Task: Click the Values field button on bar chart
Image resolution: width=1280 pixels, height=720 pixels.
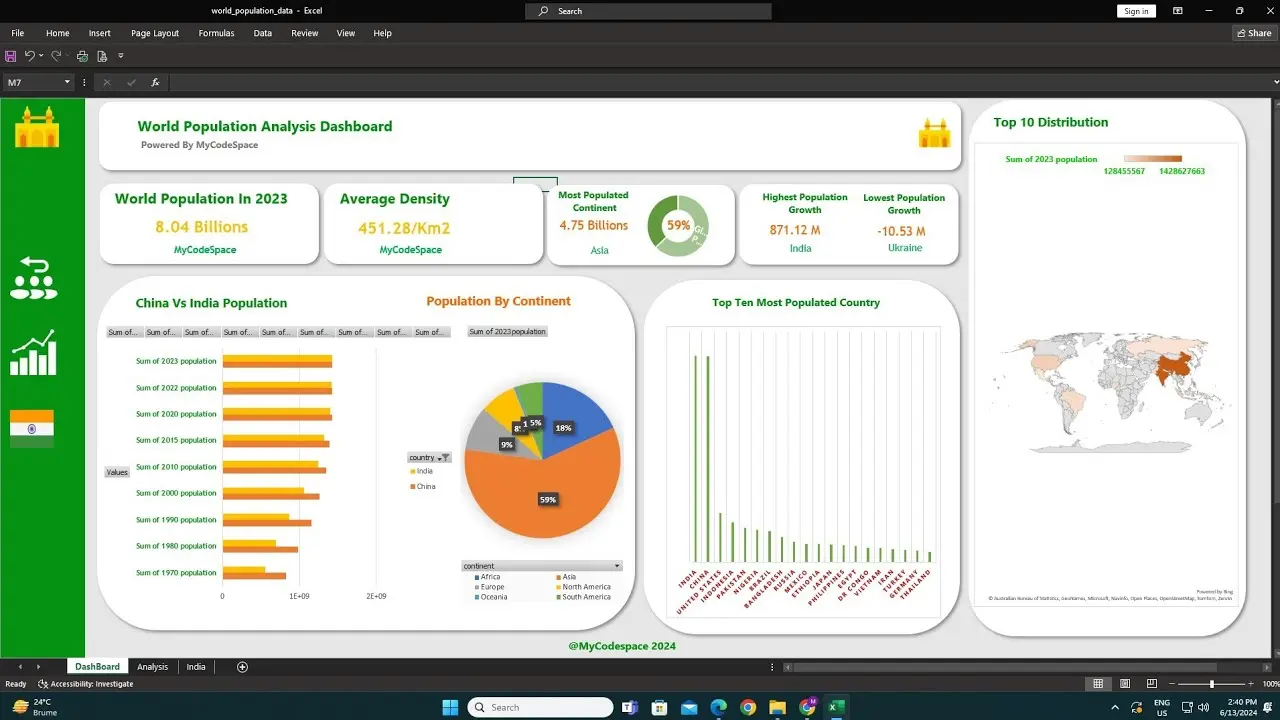Action: 117,472
